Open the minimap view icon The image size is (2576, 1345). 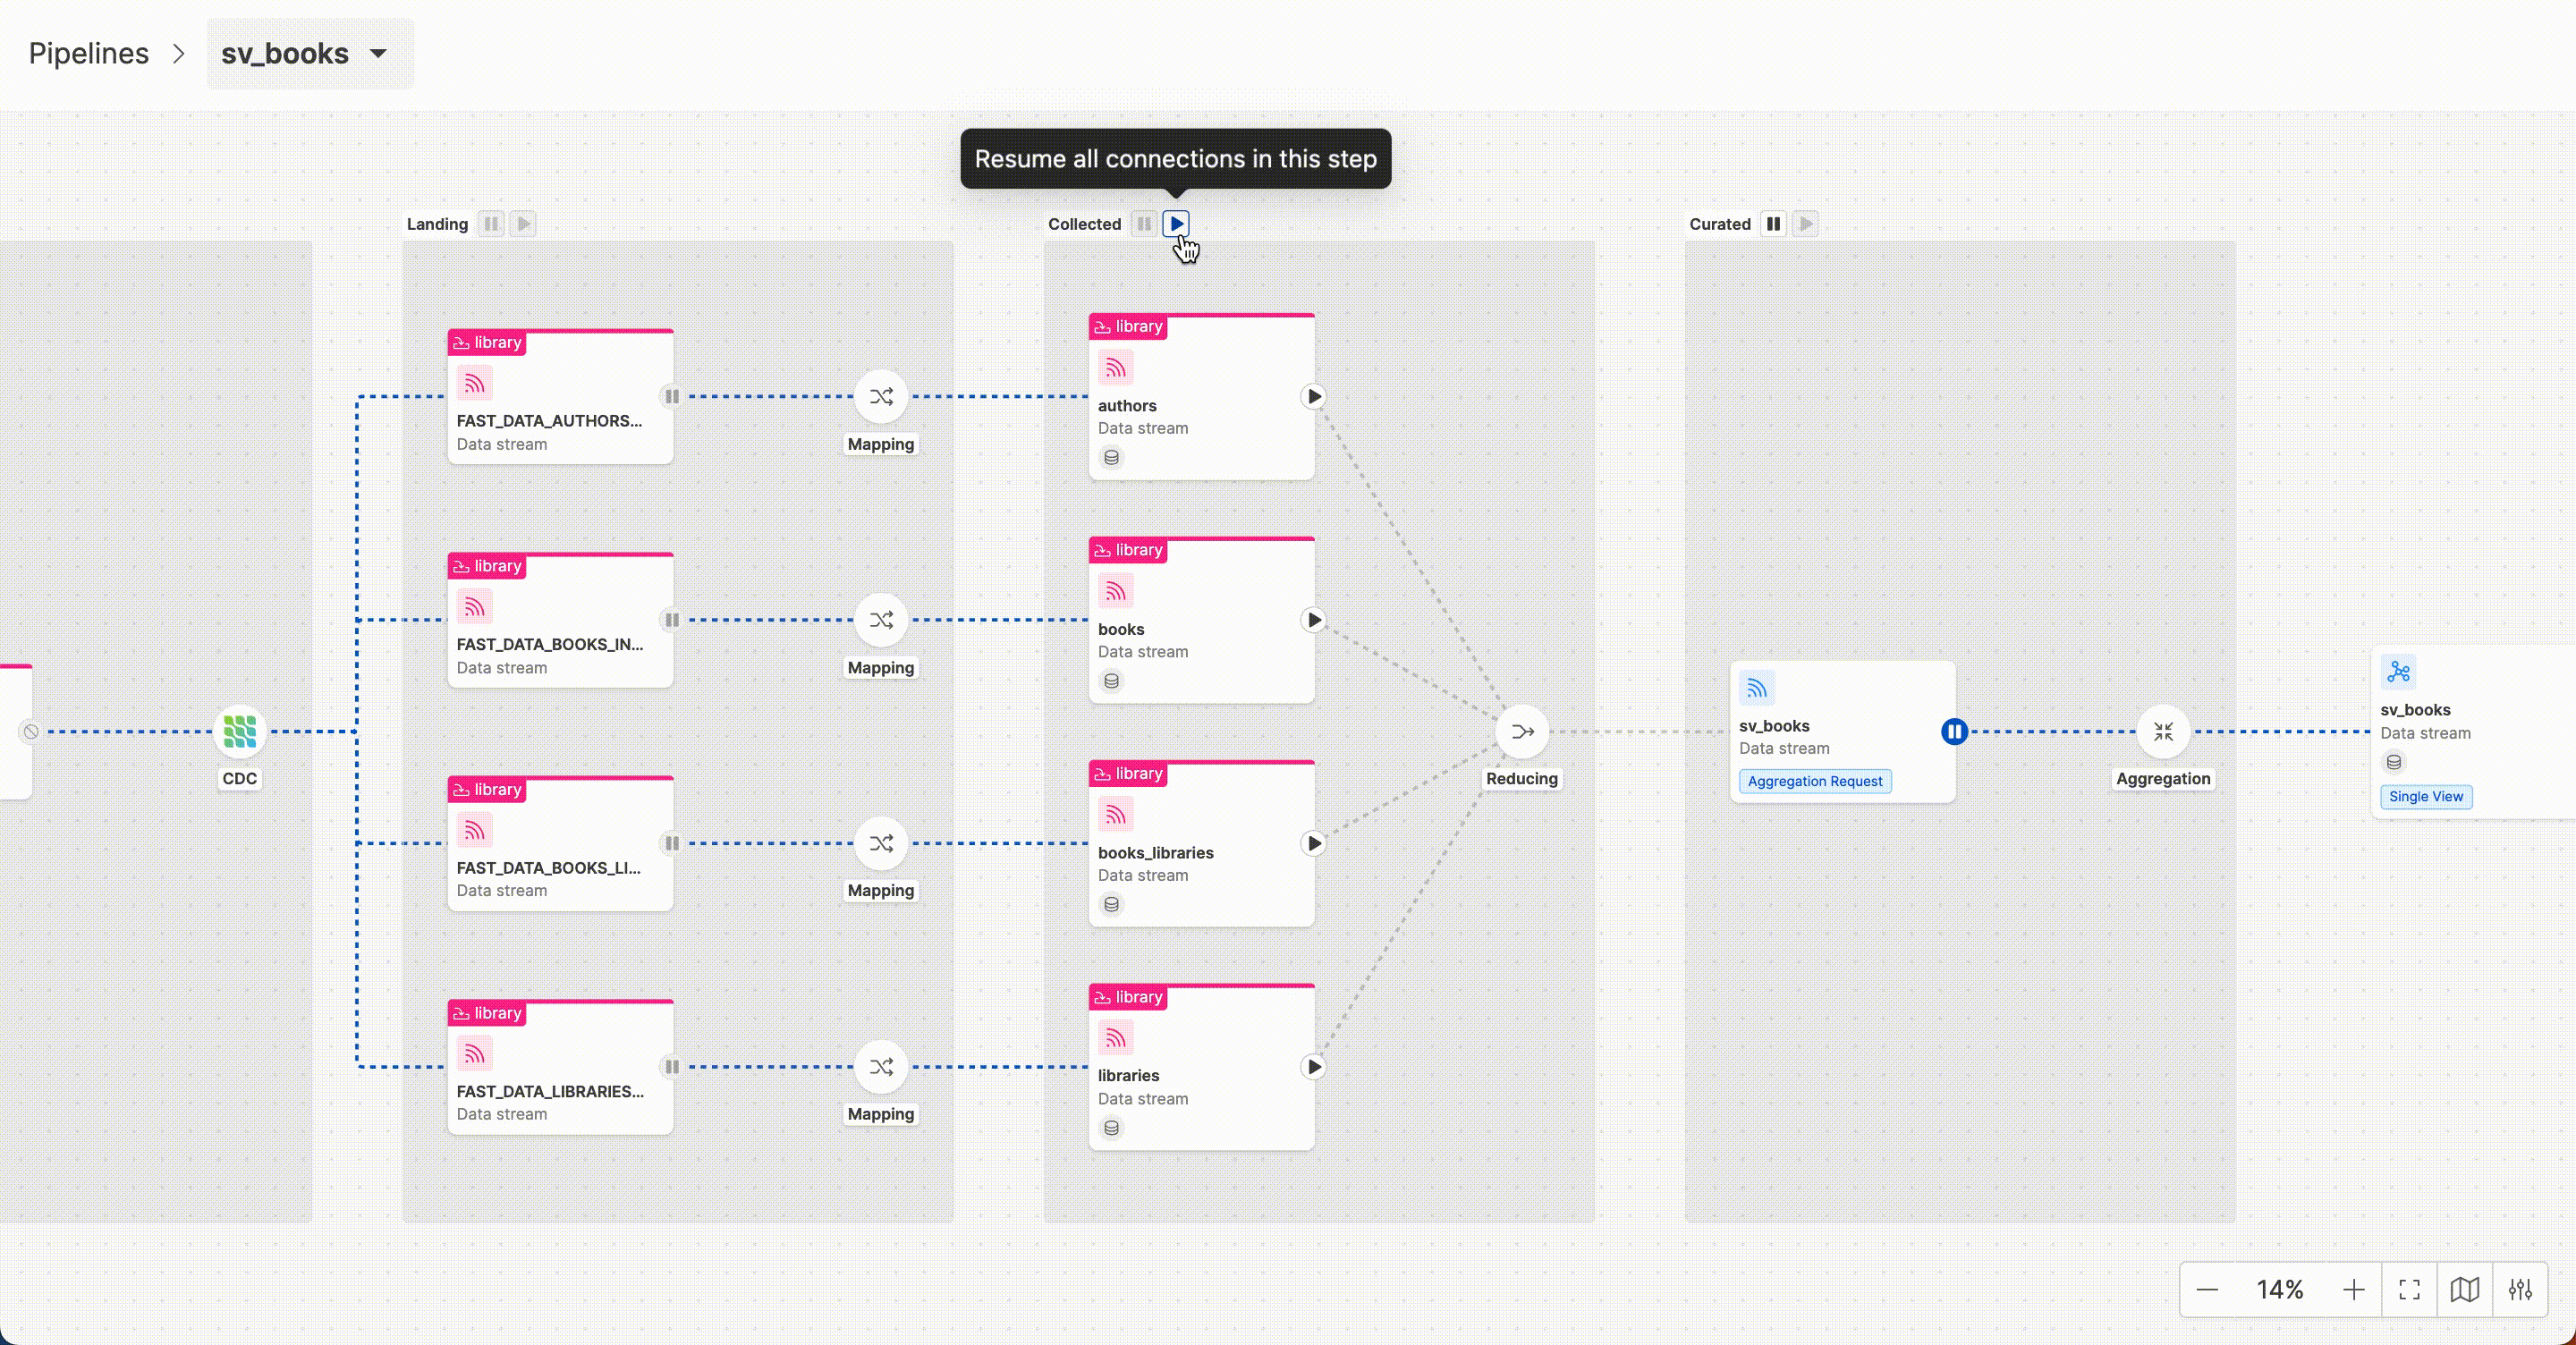click(2464, 1289)
